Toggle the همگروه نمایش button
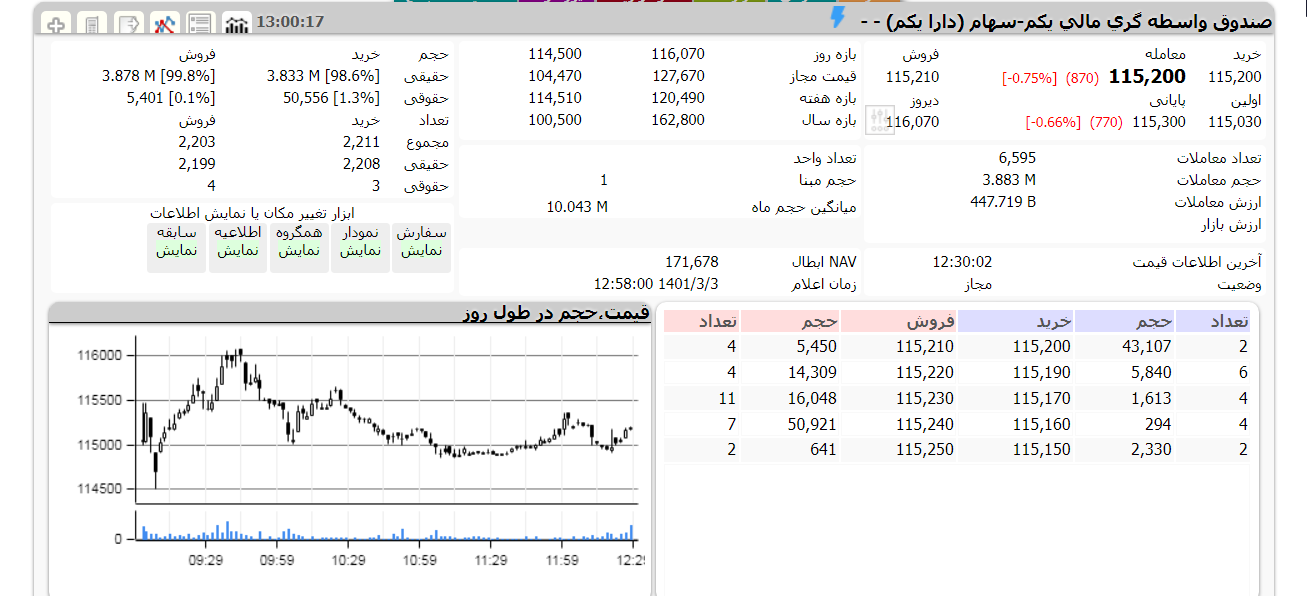The image size is (1307, 596). pos(299,248)
